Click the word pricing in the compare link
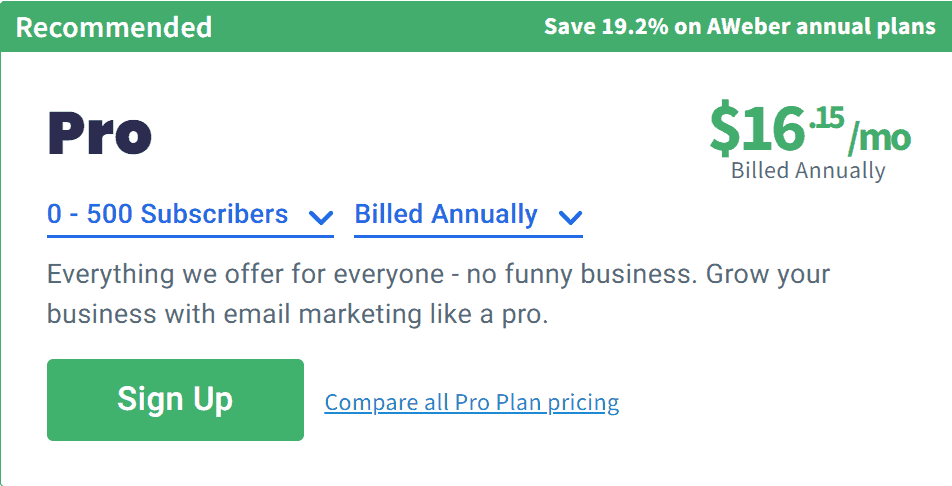The width and height of the screenshot is (952, 486). point(583,404)
